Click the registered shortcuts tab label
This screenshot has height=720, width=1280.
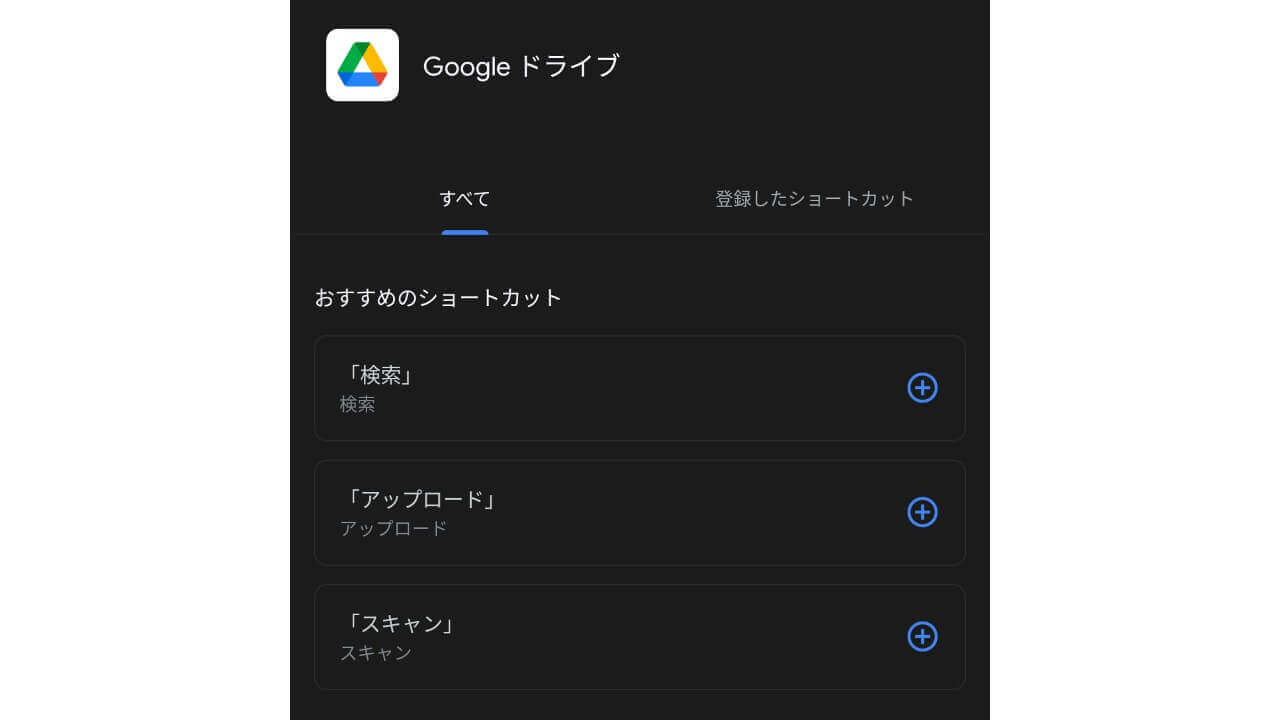(815, 198)
